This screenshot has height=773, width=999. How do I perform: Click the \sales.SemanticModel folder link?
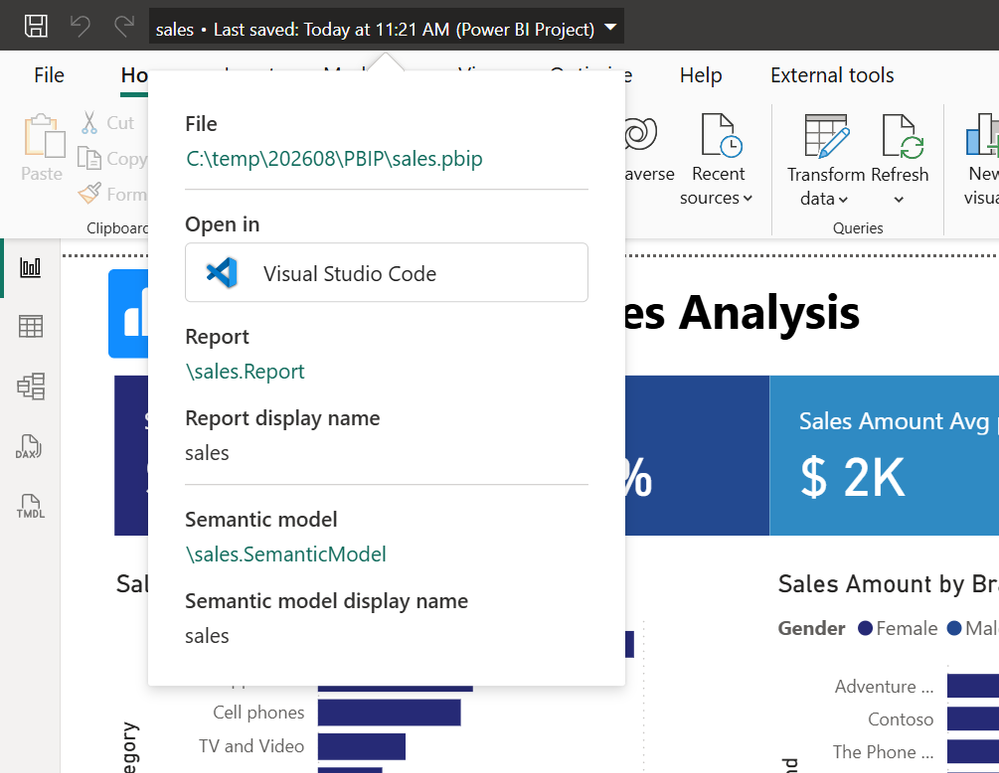tap(285, 554)
